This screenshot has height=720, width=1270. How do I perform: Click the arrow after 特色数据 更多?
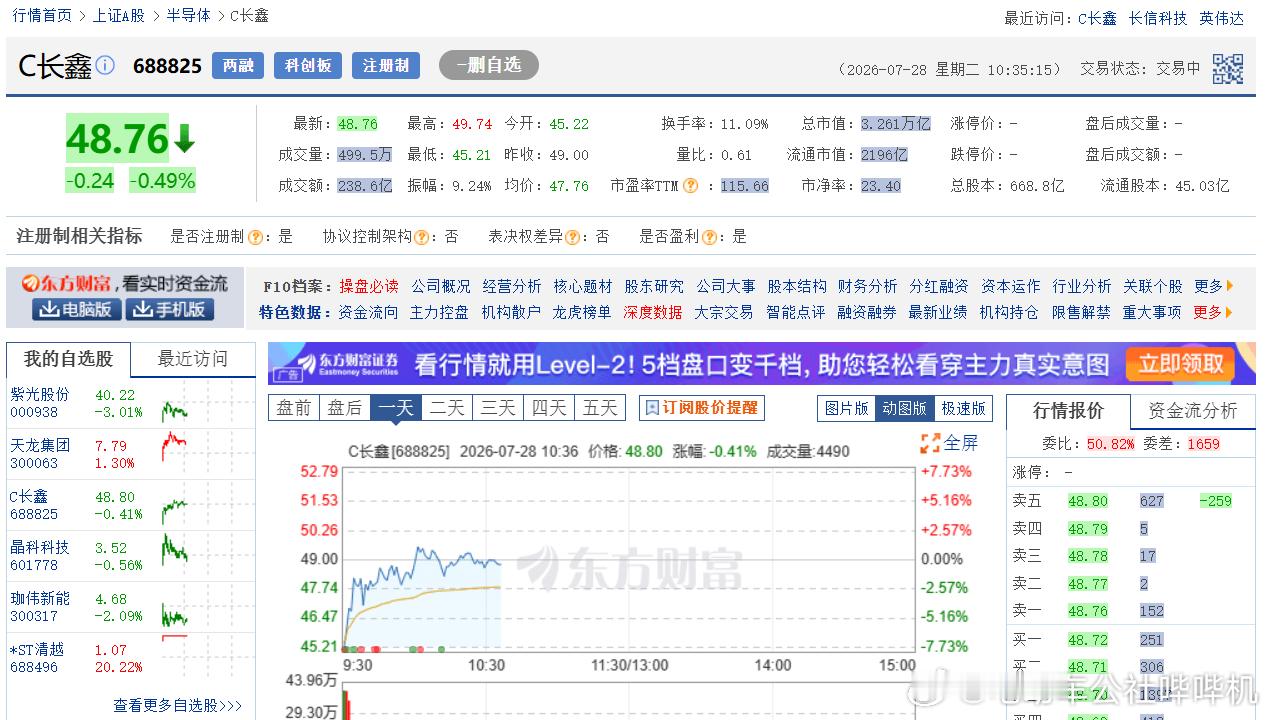pyautogui.click(x=1230, y=312)
